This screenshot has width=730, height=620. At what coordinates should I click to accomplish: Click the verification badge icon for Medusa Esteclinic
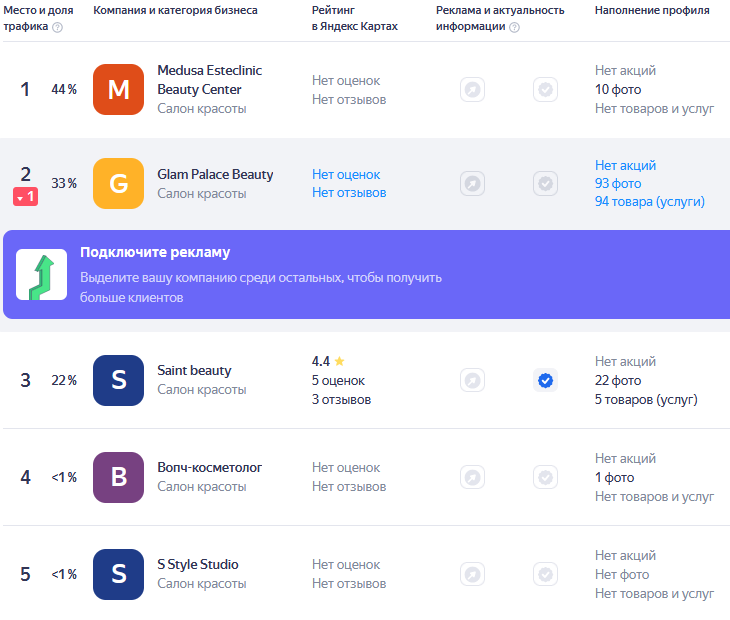546,89
